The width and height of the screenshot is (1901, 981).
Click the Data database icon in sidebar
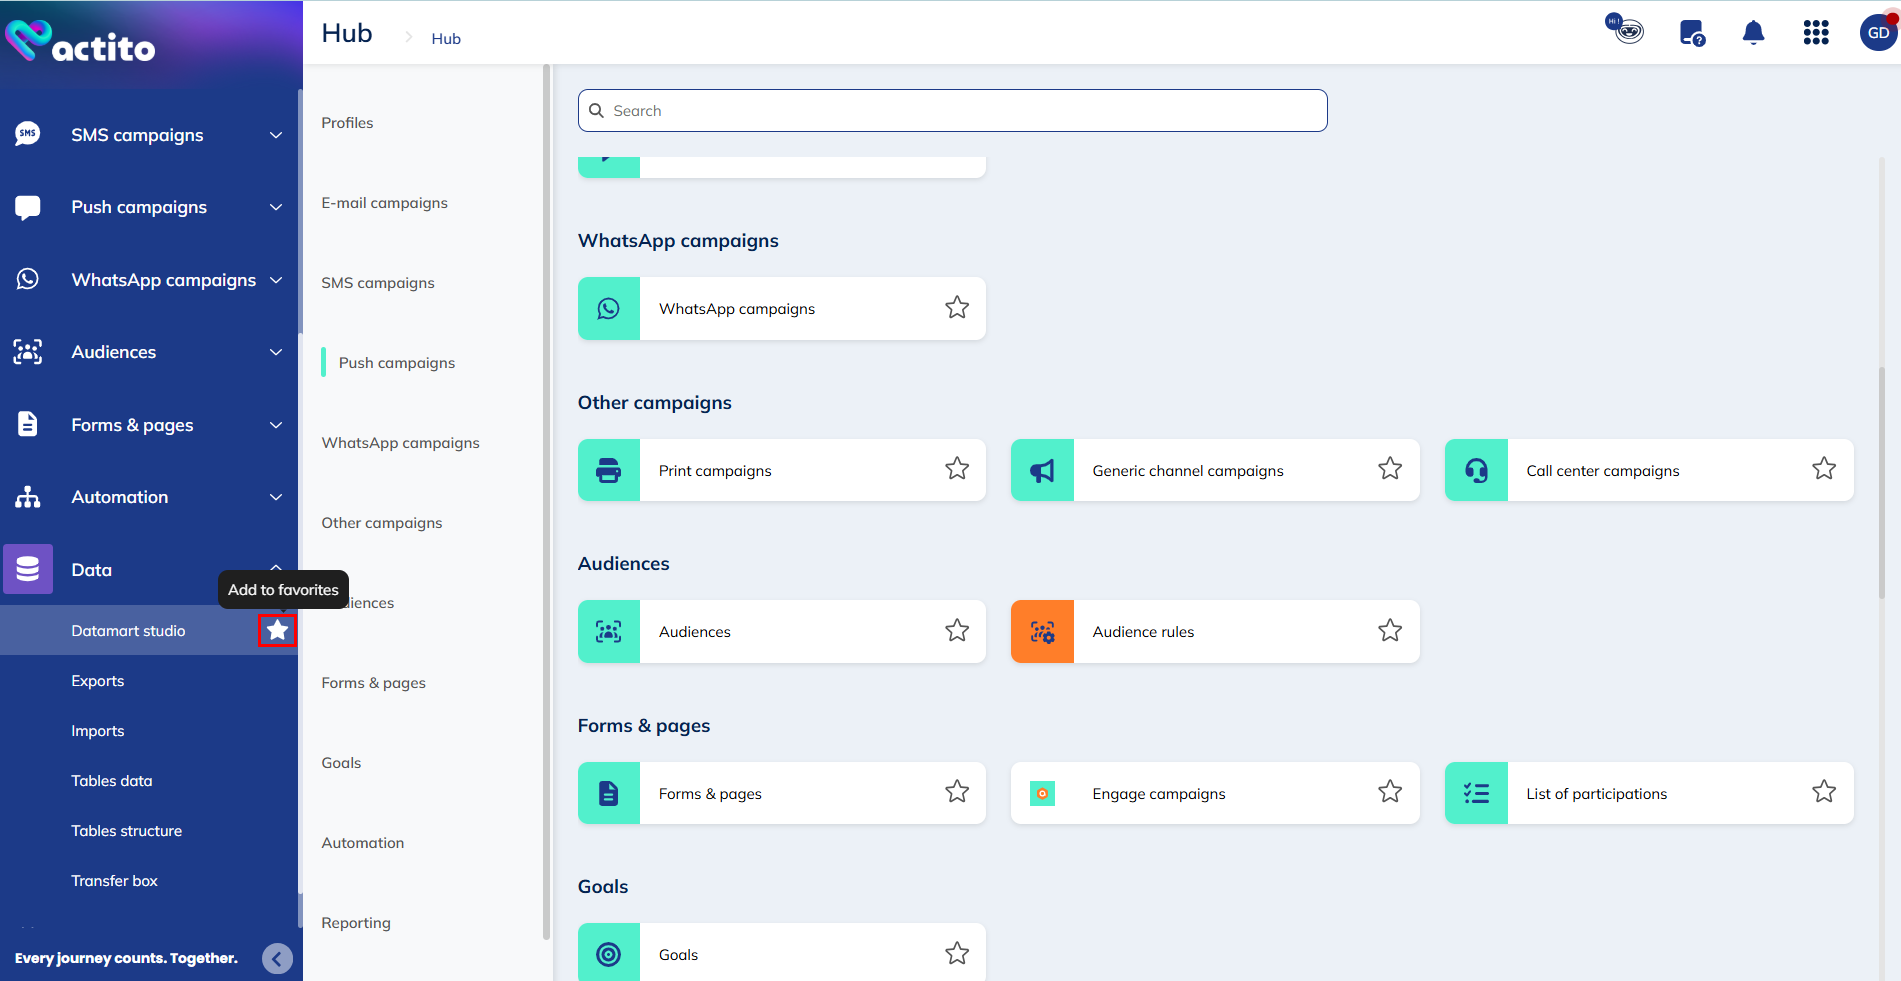pyautogui.click(x=28, y=570)
